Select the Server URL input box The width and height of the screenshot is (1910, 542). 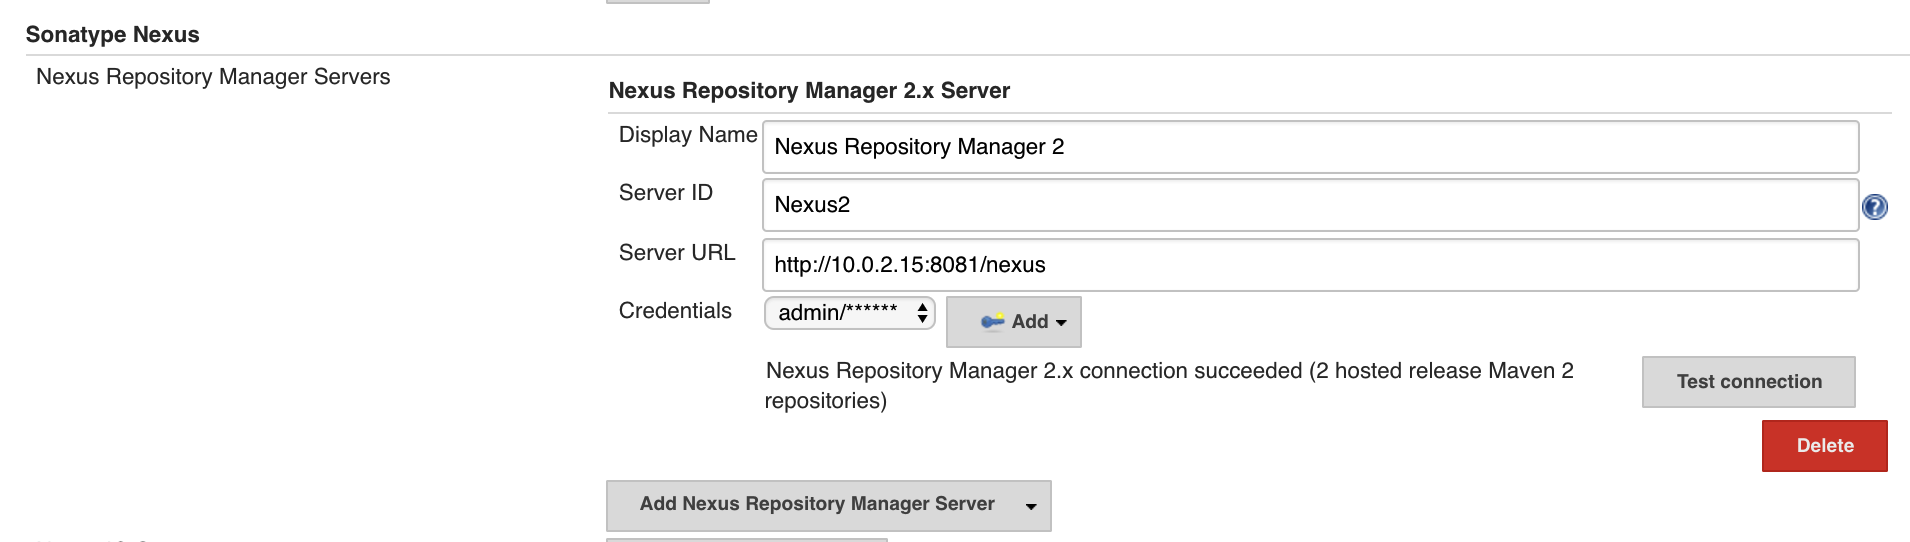point(1309,265)
